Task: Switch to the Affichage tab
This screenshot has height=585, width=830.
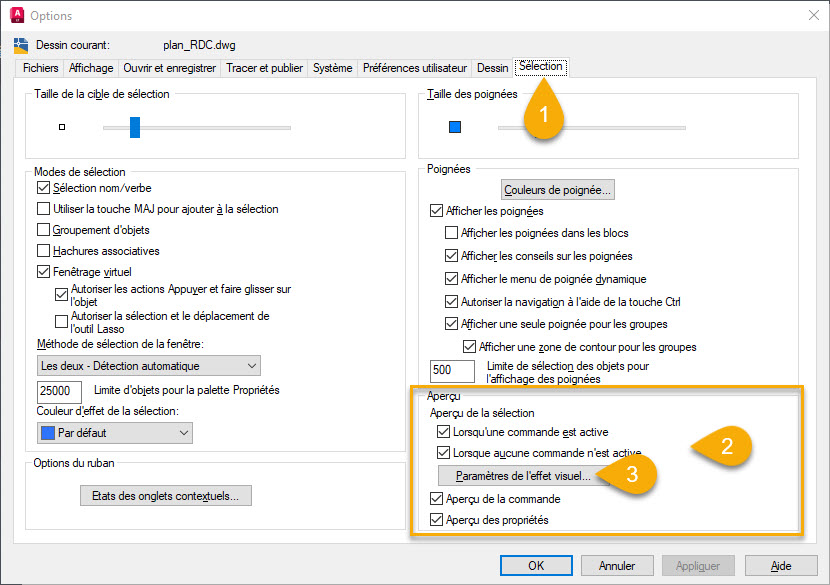Action: (91, 68)
